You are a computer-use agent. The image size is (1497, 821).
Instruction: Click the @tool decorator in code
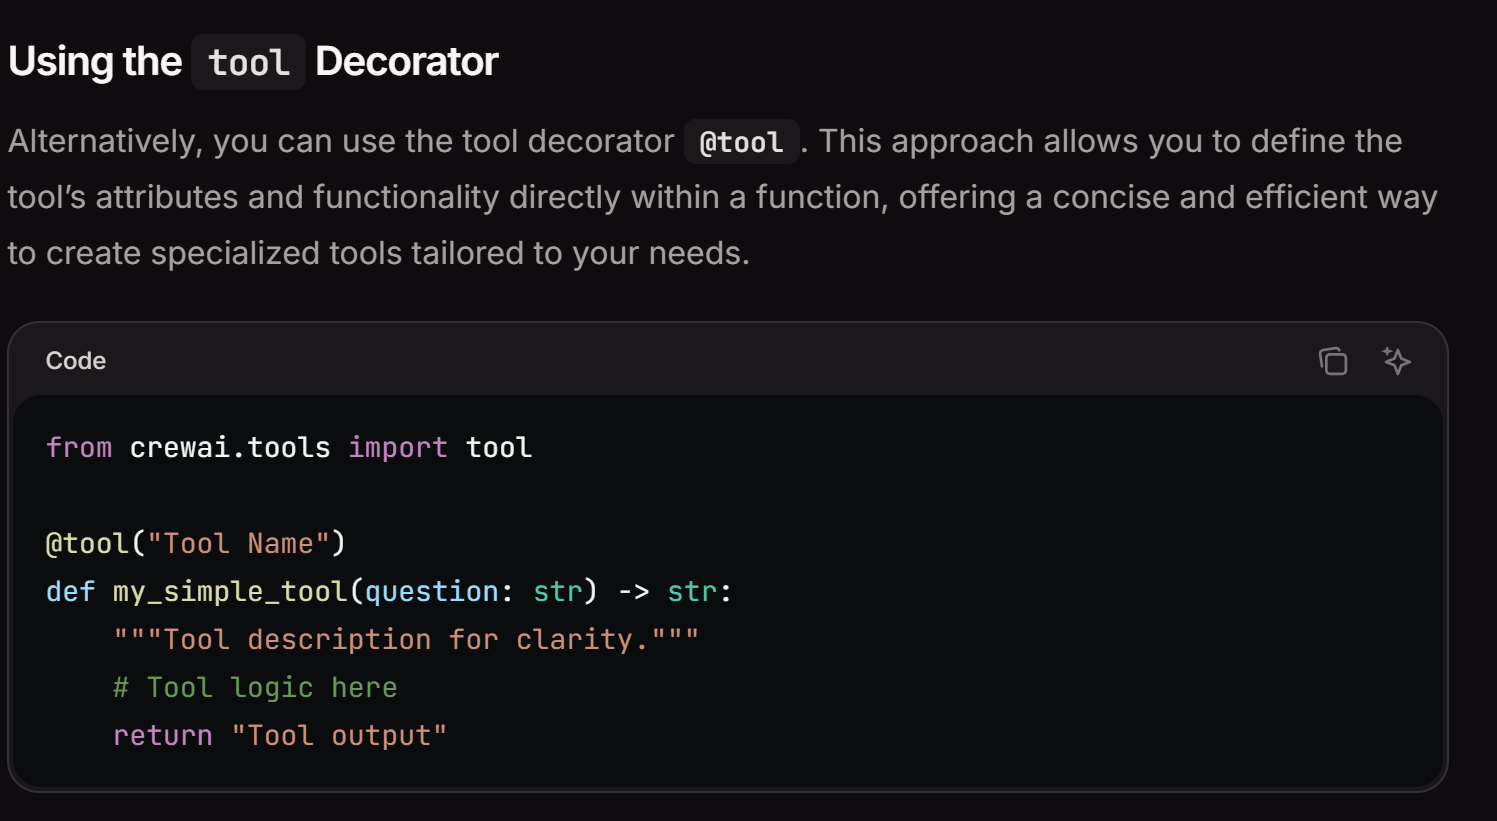[x=87, y=543]
